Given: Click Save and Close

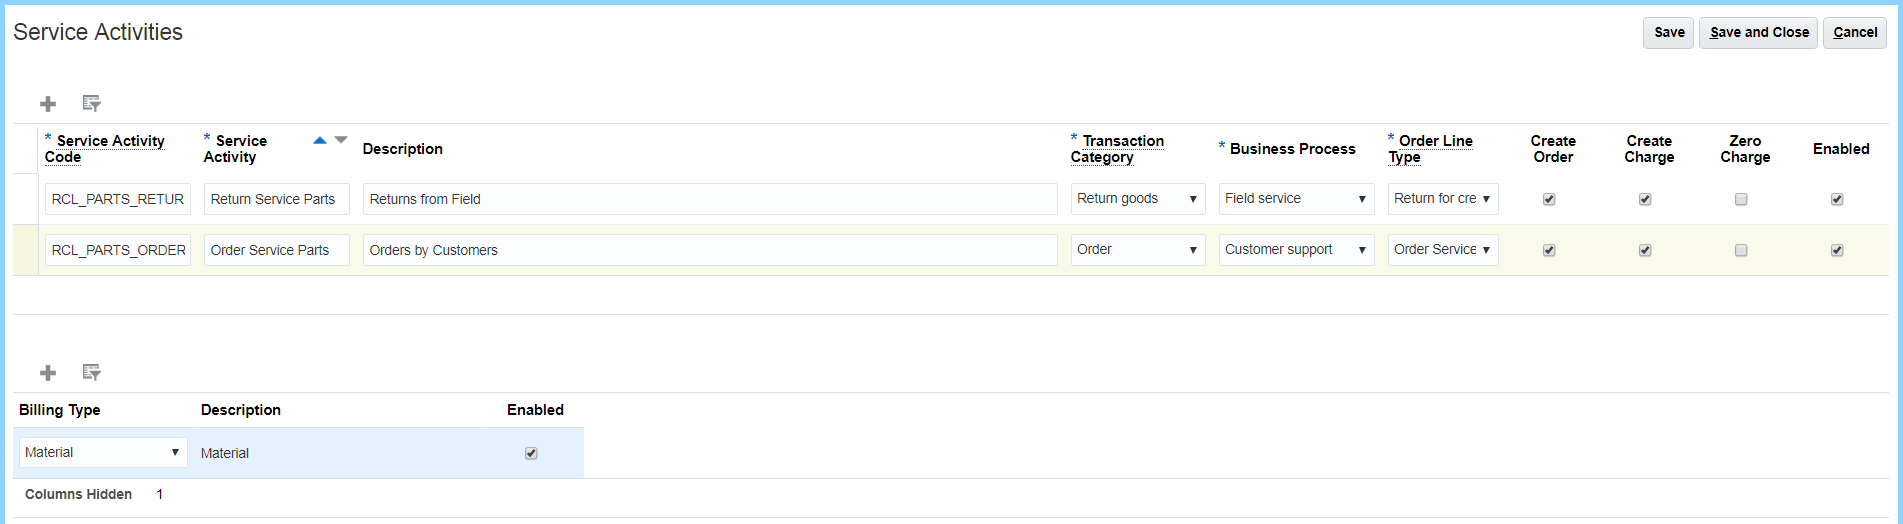Looking at the screenshot, I should [1758, 33].
